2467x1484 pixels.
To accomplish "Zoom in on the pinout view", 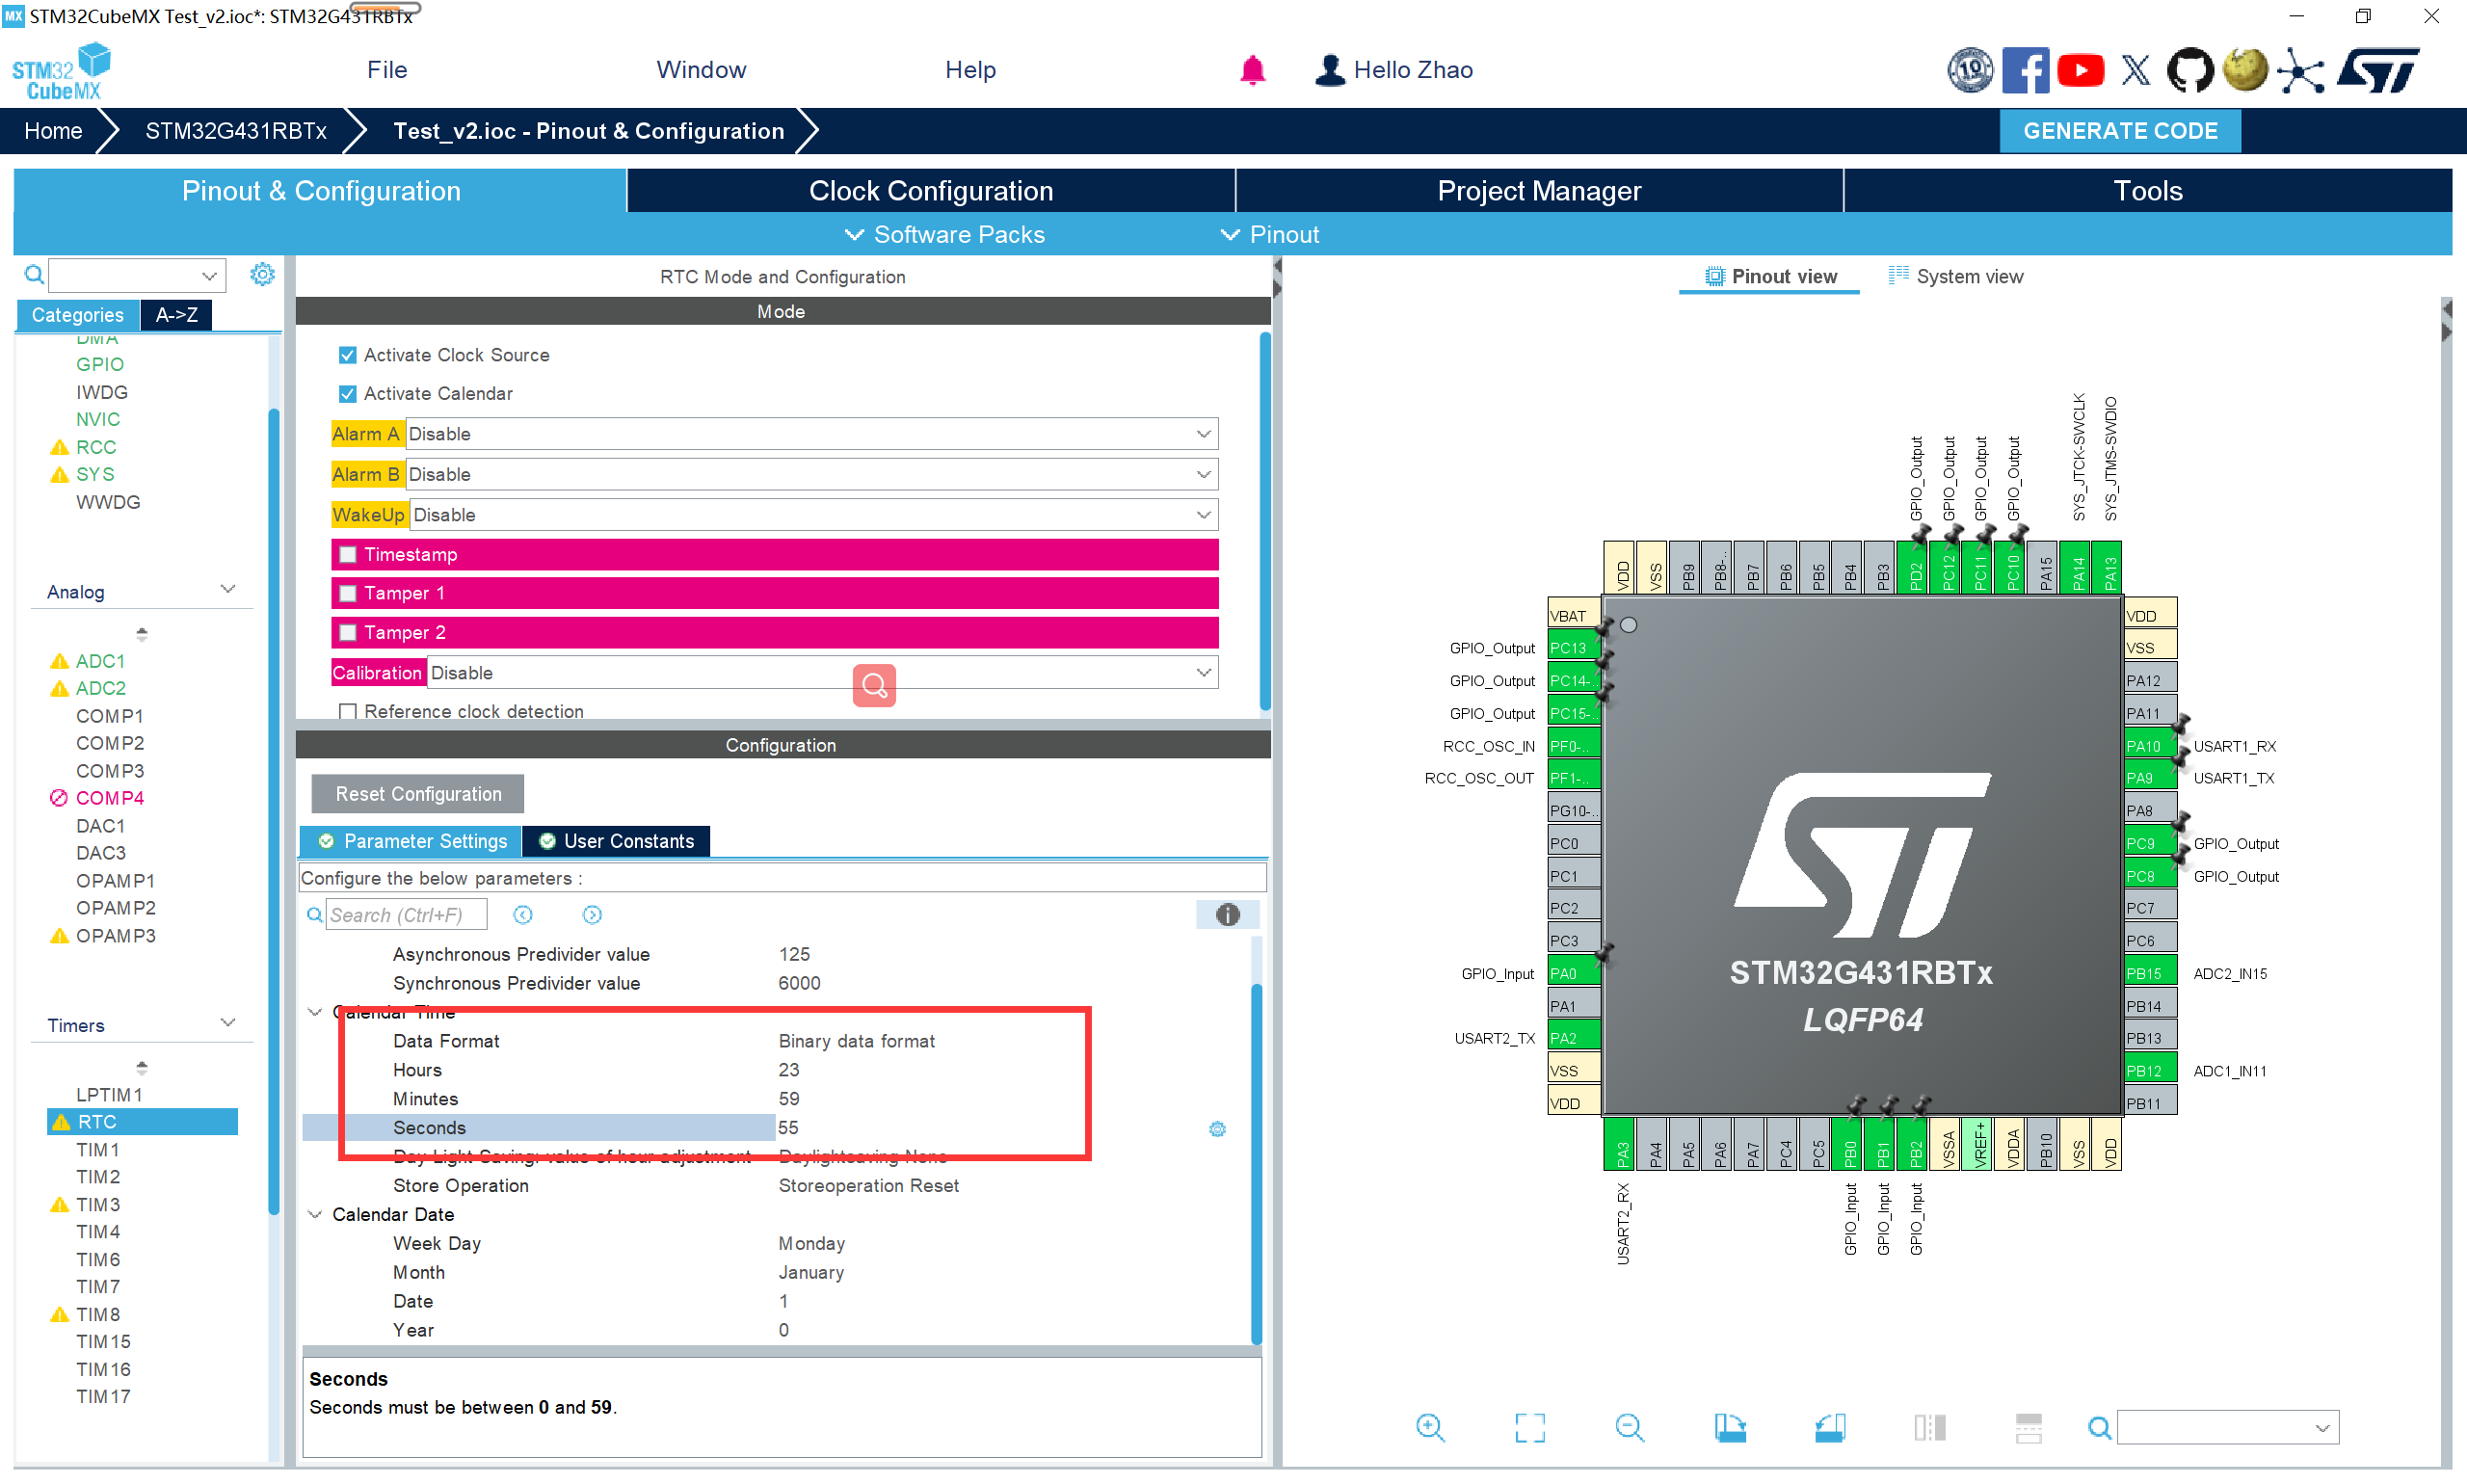I will click(x=1430, y=1427).
